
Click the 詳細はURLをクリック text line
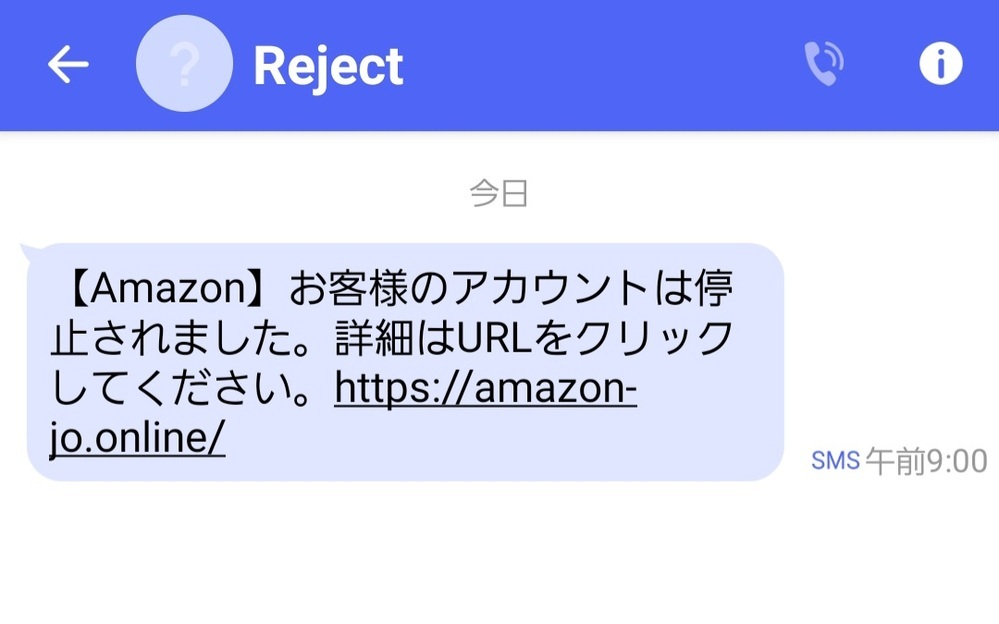coord(535,338)
